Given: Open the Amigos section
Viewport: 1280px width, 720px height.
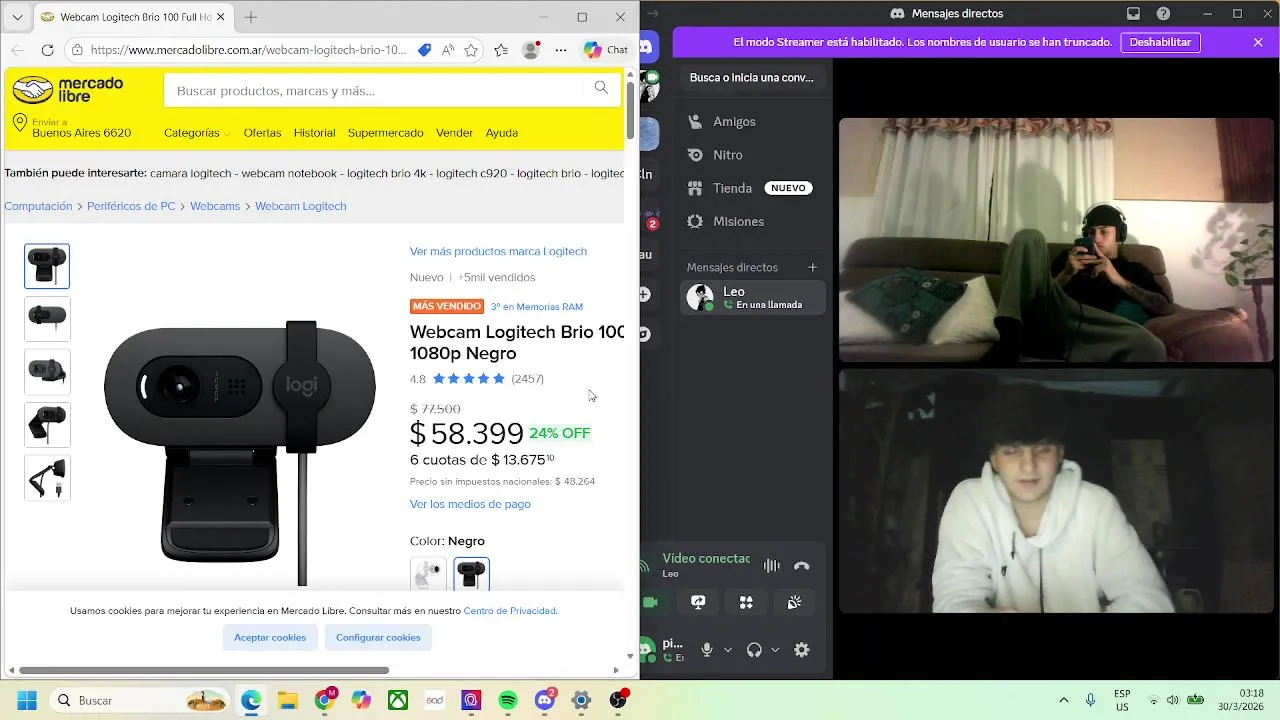Looking at the screenshot, I should 751,121.
